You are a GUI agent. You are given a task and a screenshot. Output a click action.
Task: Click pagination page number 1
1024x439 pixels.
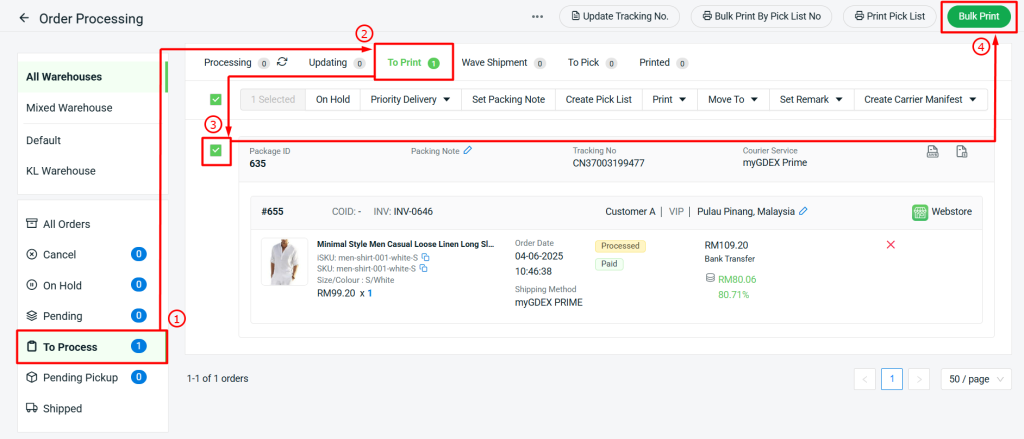point(892,379)
